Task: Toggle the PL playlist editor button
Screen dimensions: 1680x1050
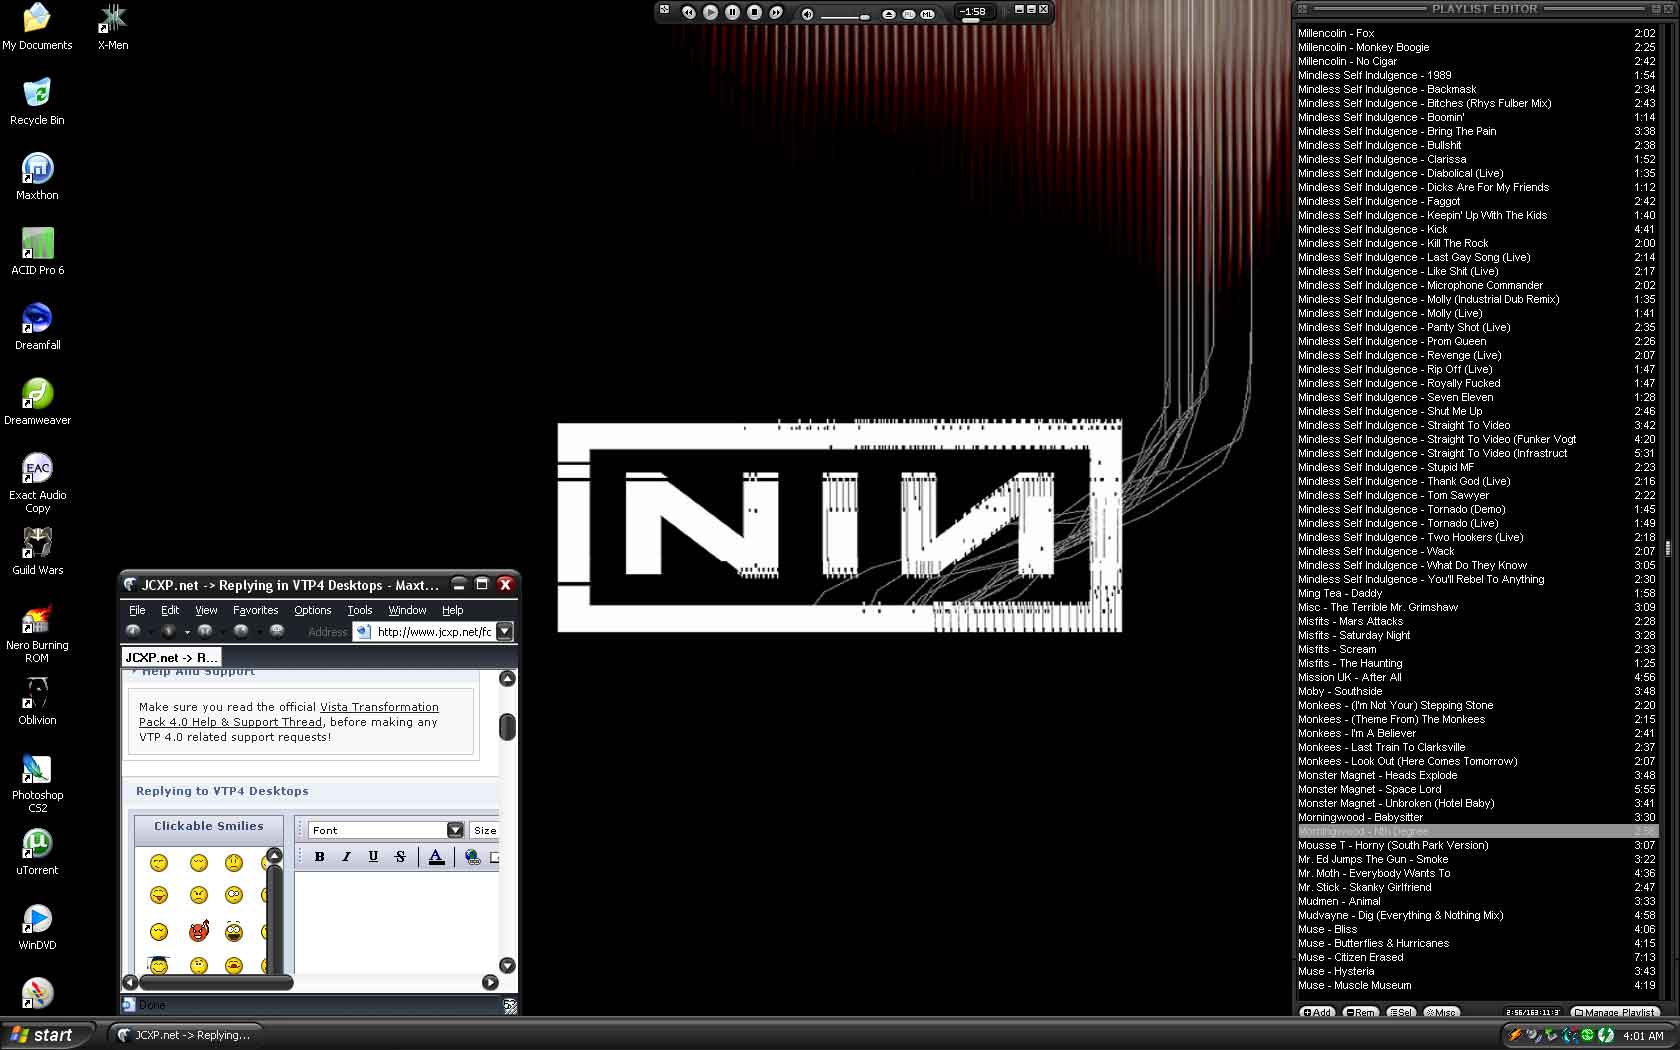Action: click(x=908, y=14)
